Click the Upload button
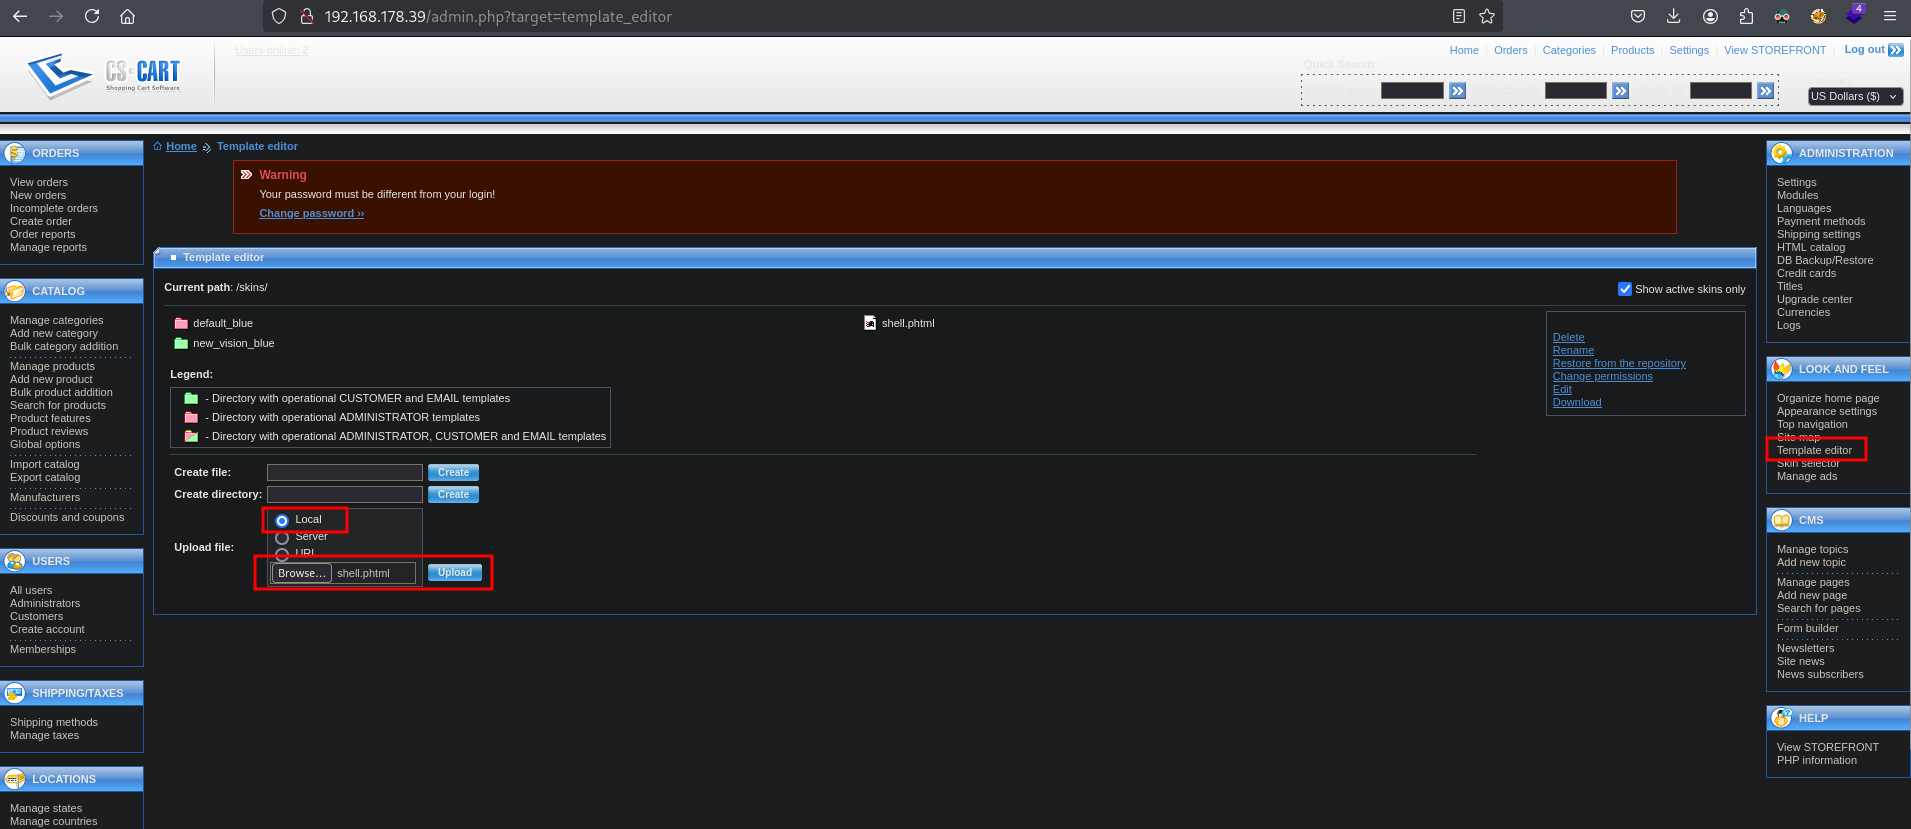The height and width of the screenshot is (829, 1911). tap(455, 573)
